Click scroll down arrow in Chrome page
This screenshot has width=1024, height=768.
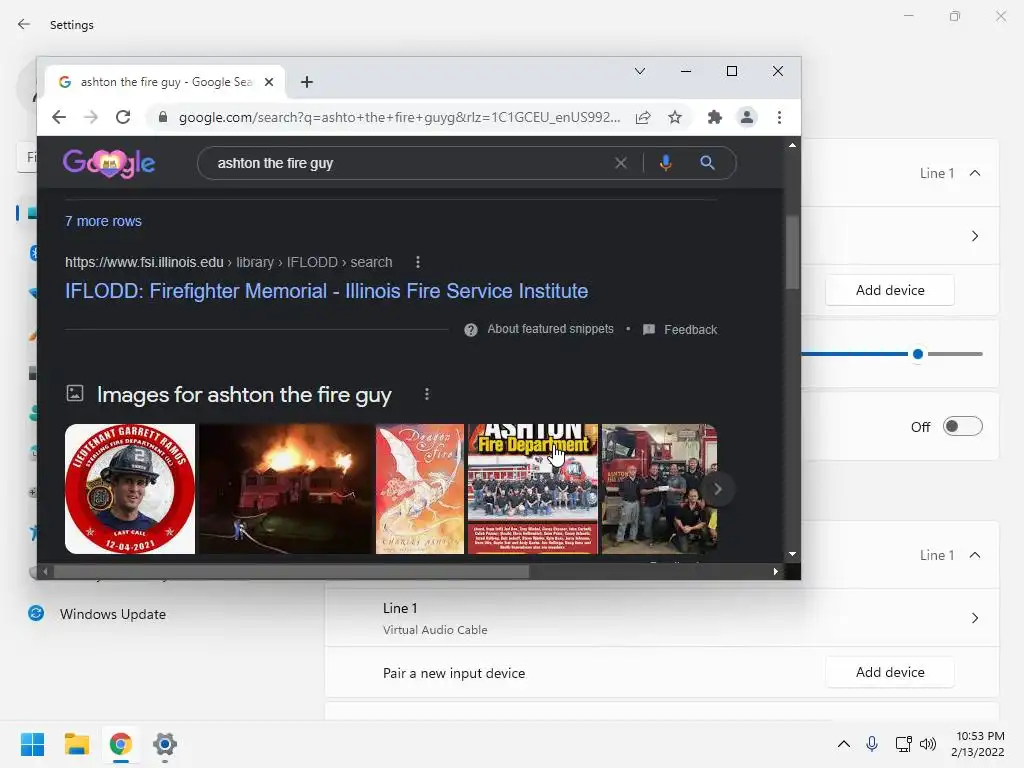792,554
